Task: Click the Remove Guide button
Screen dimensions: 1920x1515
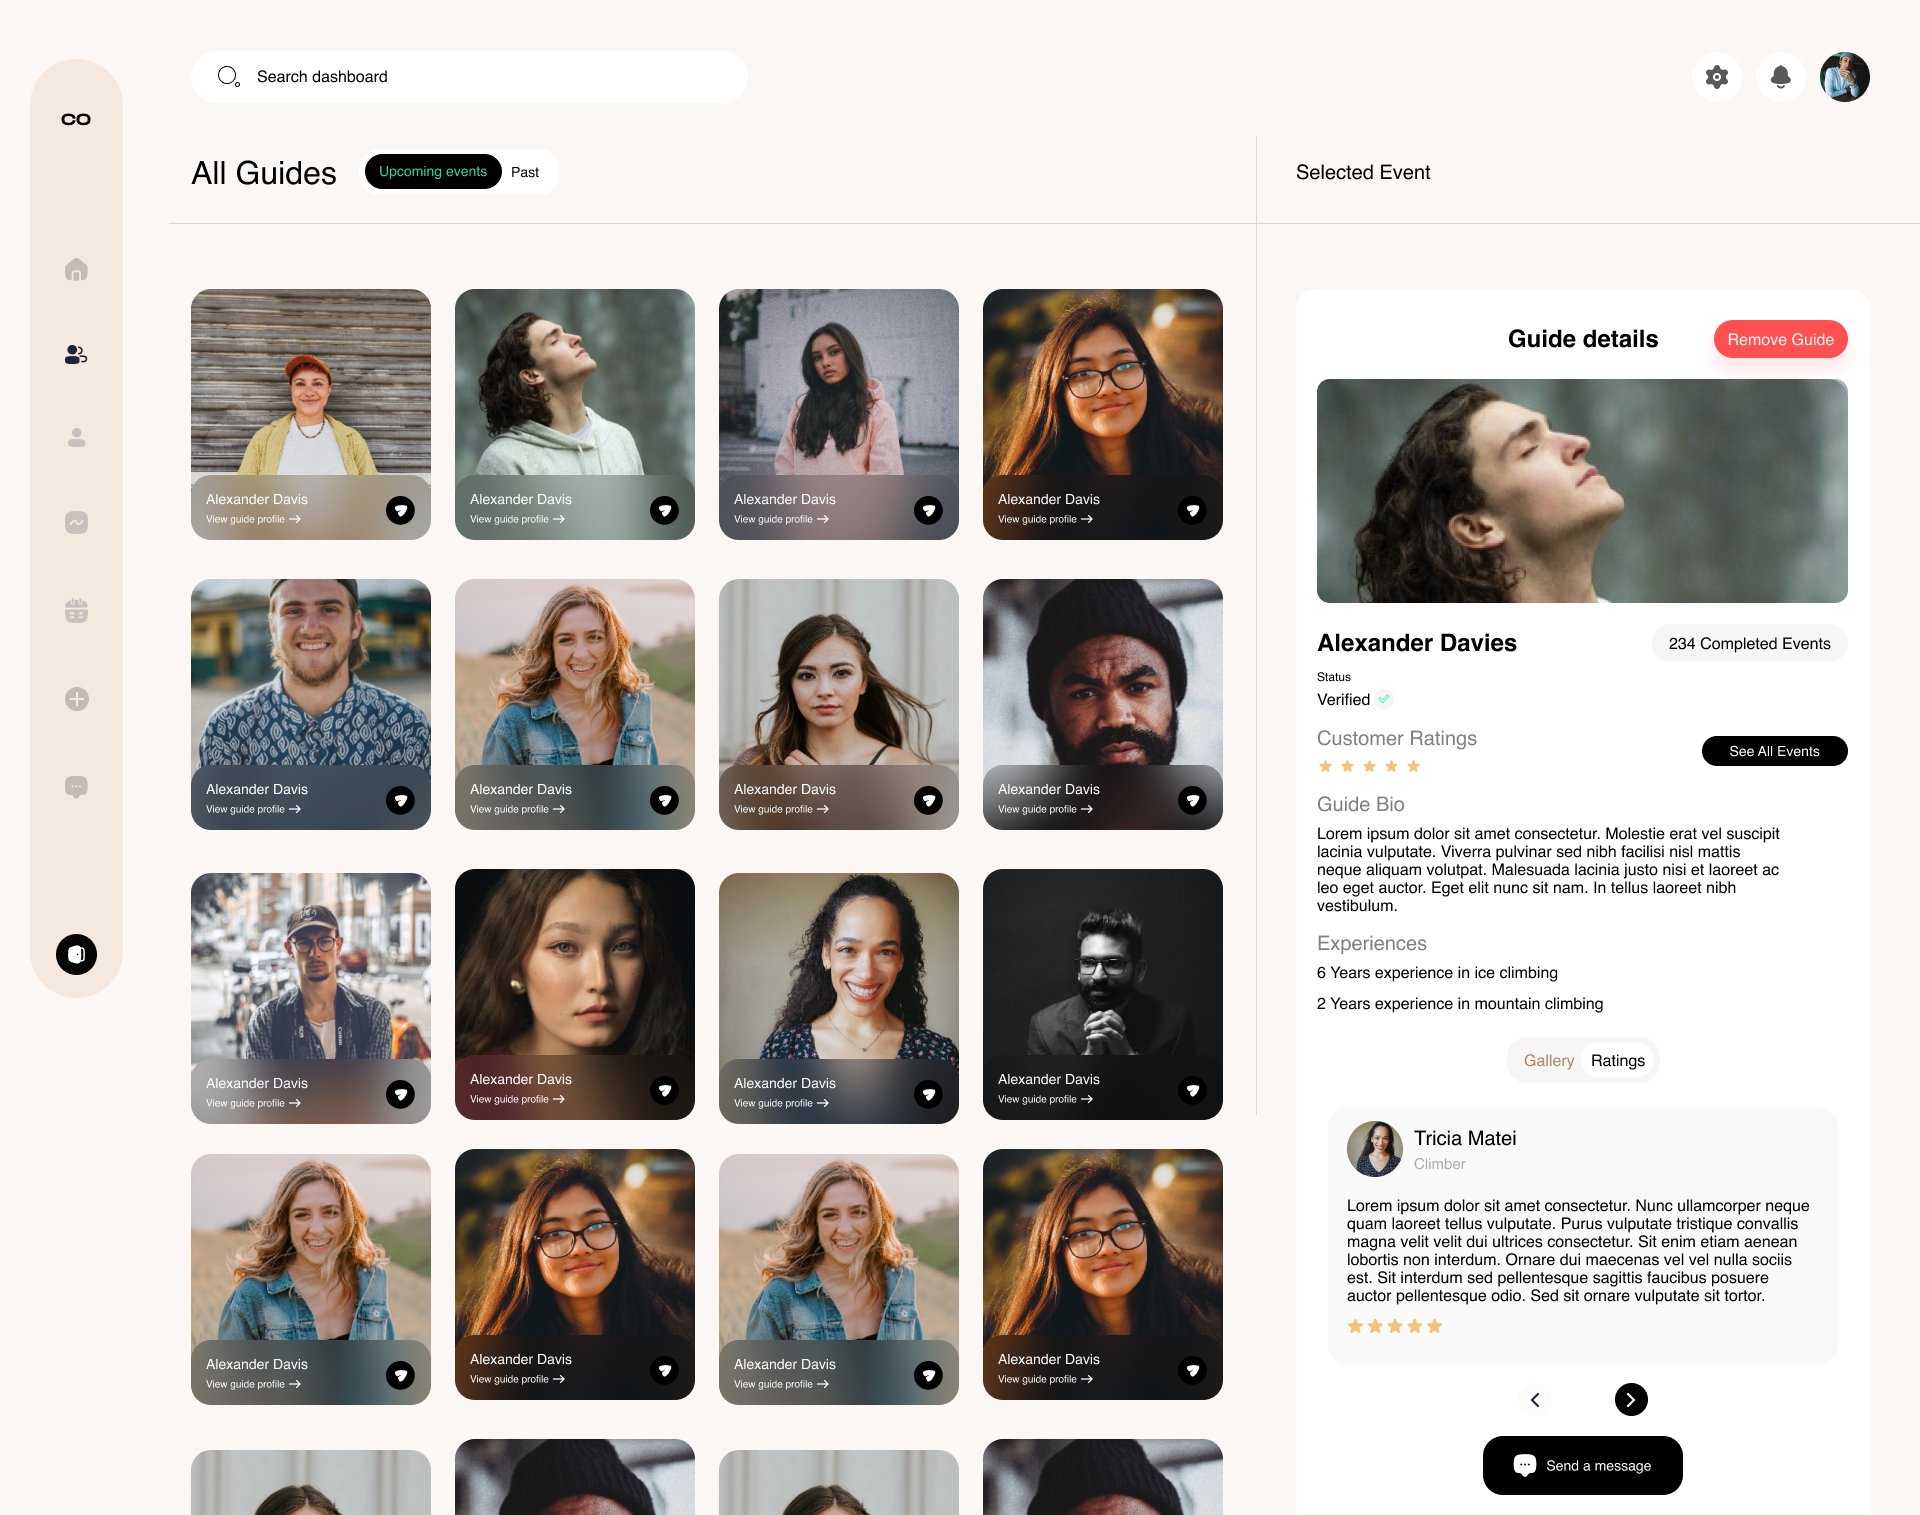Action: 1780,340
